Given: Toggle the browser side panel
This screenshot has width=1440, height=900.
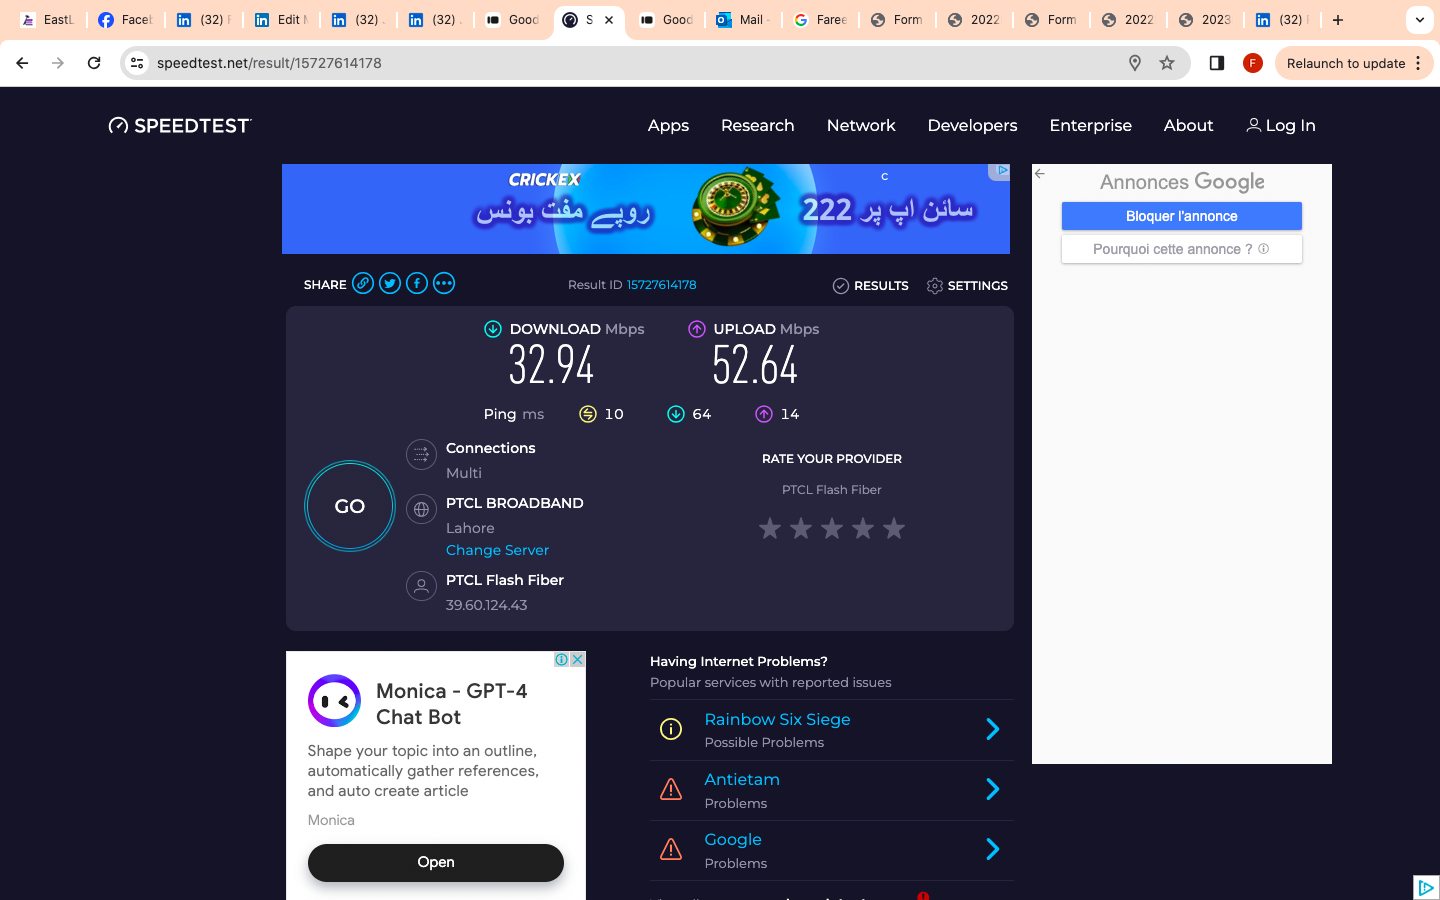Looking at the screenshot, I should [1217, 63].
